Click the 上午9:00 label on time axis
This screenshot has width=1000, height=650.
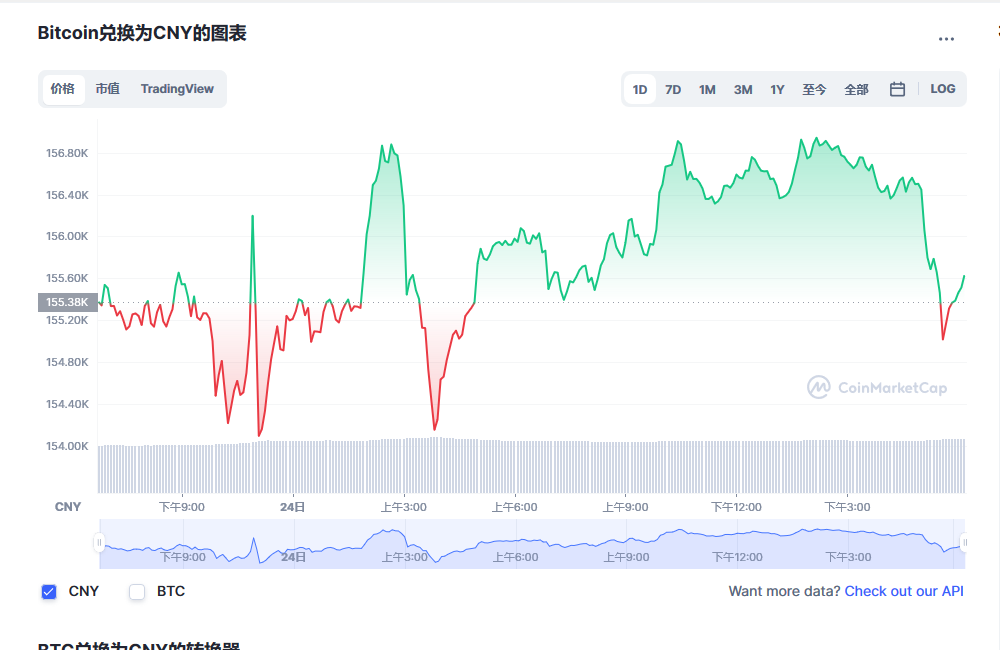point(626,507)
